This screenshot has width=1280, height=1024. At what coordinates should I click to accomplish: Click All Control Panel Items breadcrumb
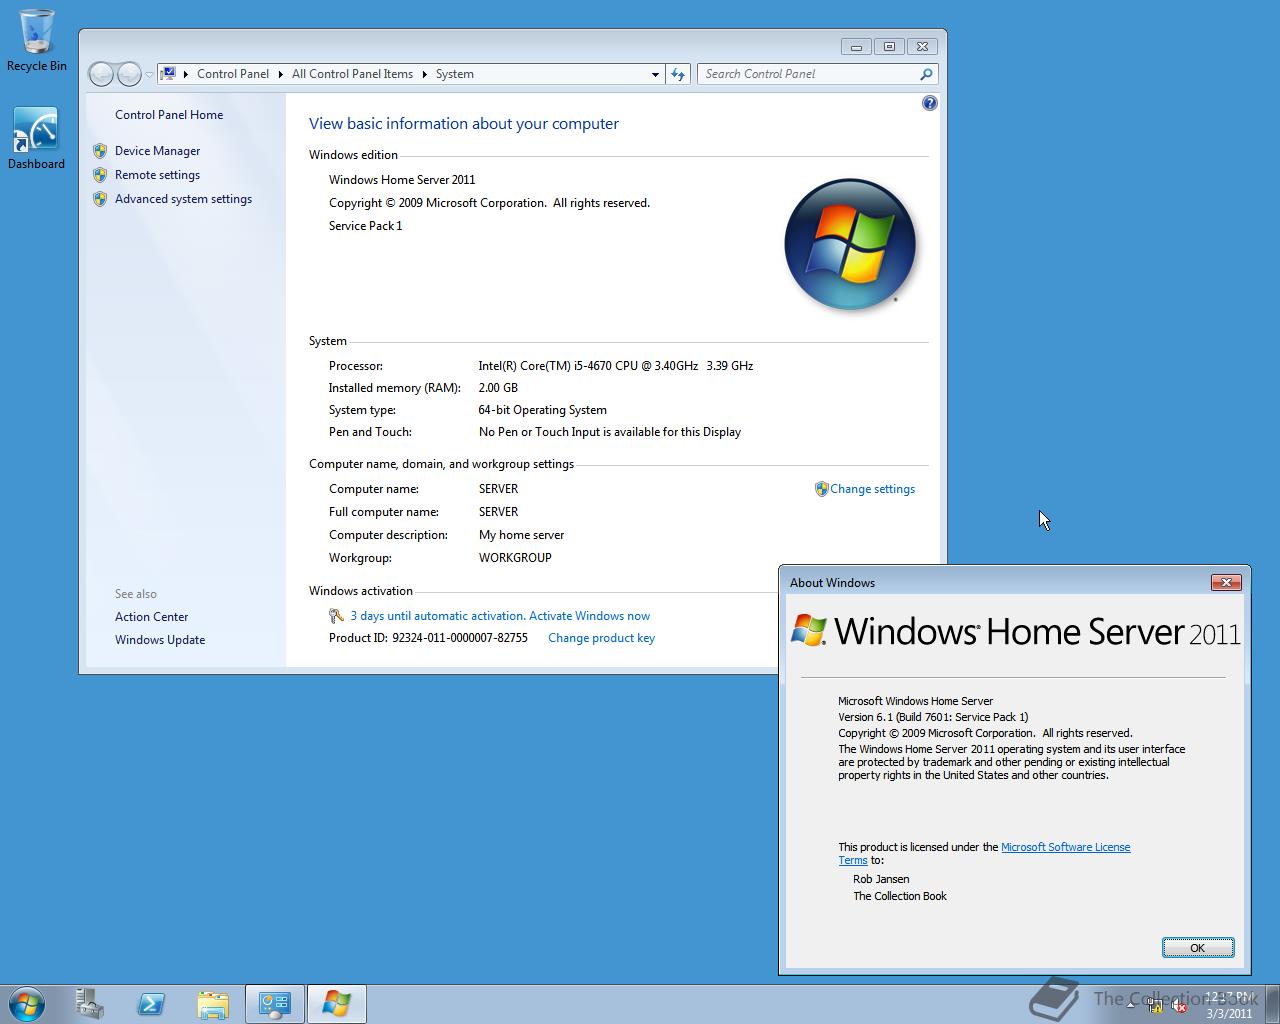352,74
